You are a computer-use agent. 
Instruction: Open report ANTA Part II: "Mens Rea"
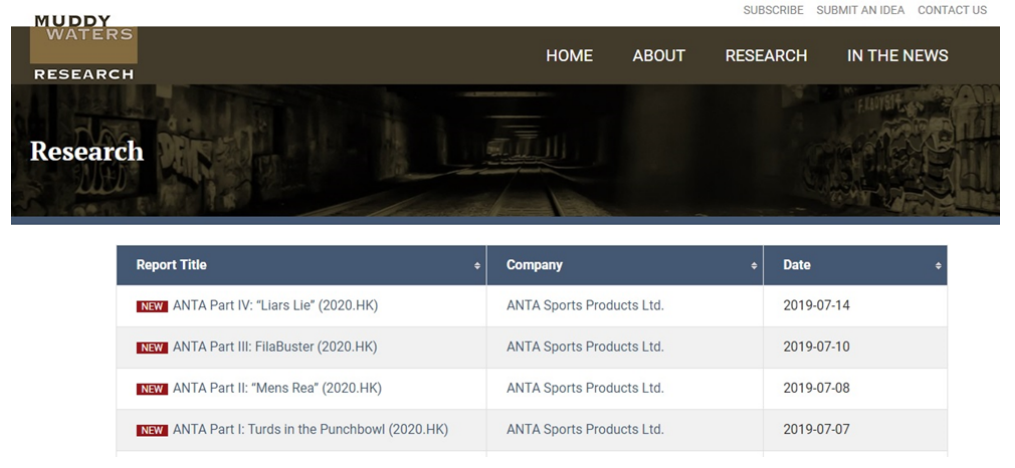coord(277,388)
